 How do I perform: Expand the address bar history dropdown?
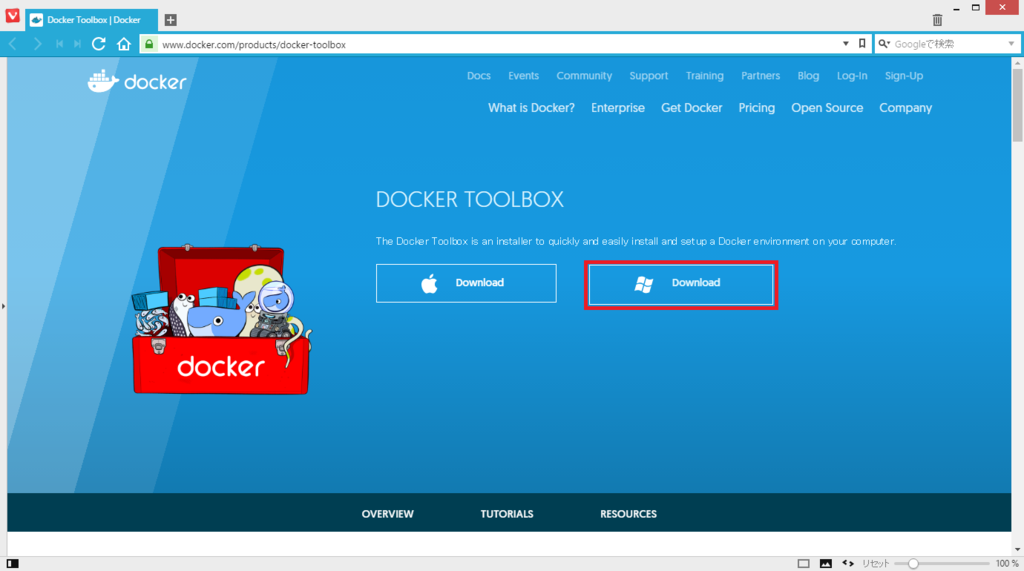[x=846, y=44]
